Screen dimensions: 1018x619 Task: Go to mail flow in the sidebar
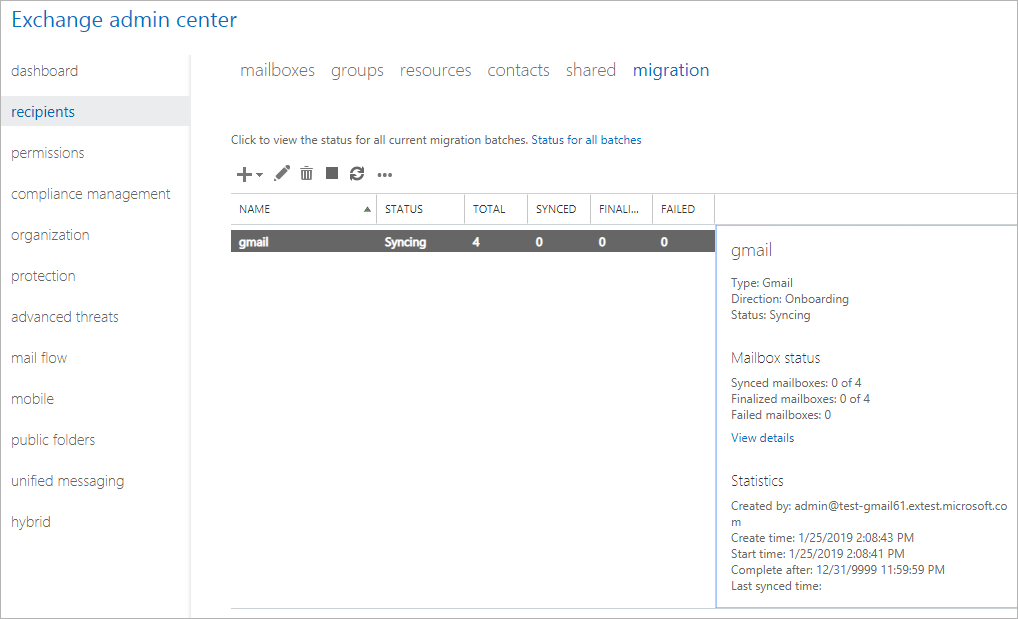coord(39,358)
